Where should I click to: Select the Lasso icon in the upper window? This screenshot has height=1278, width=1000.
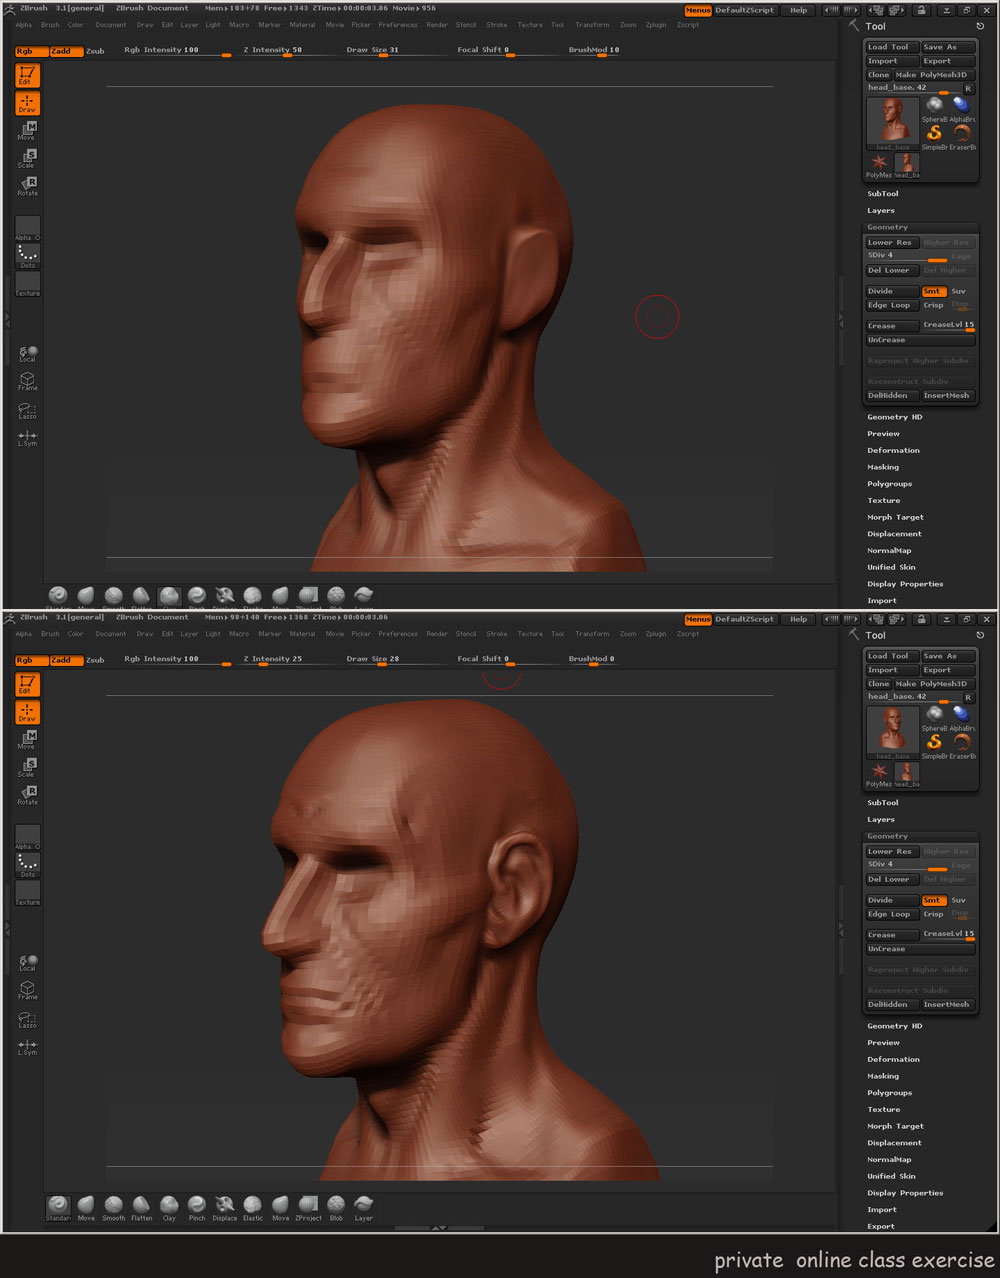click(27, 410)
